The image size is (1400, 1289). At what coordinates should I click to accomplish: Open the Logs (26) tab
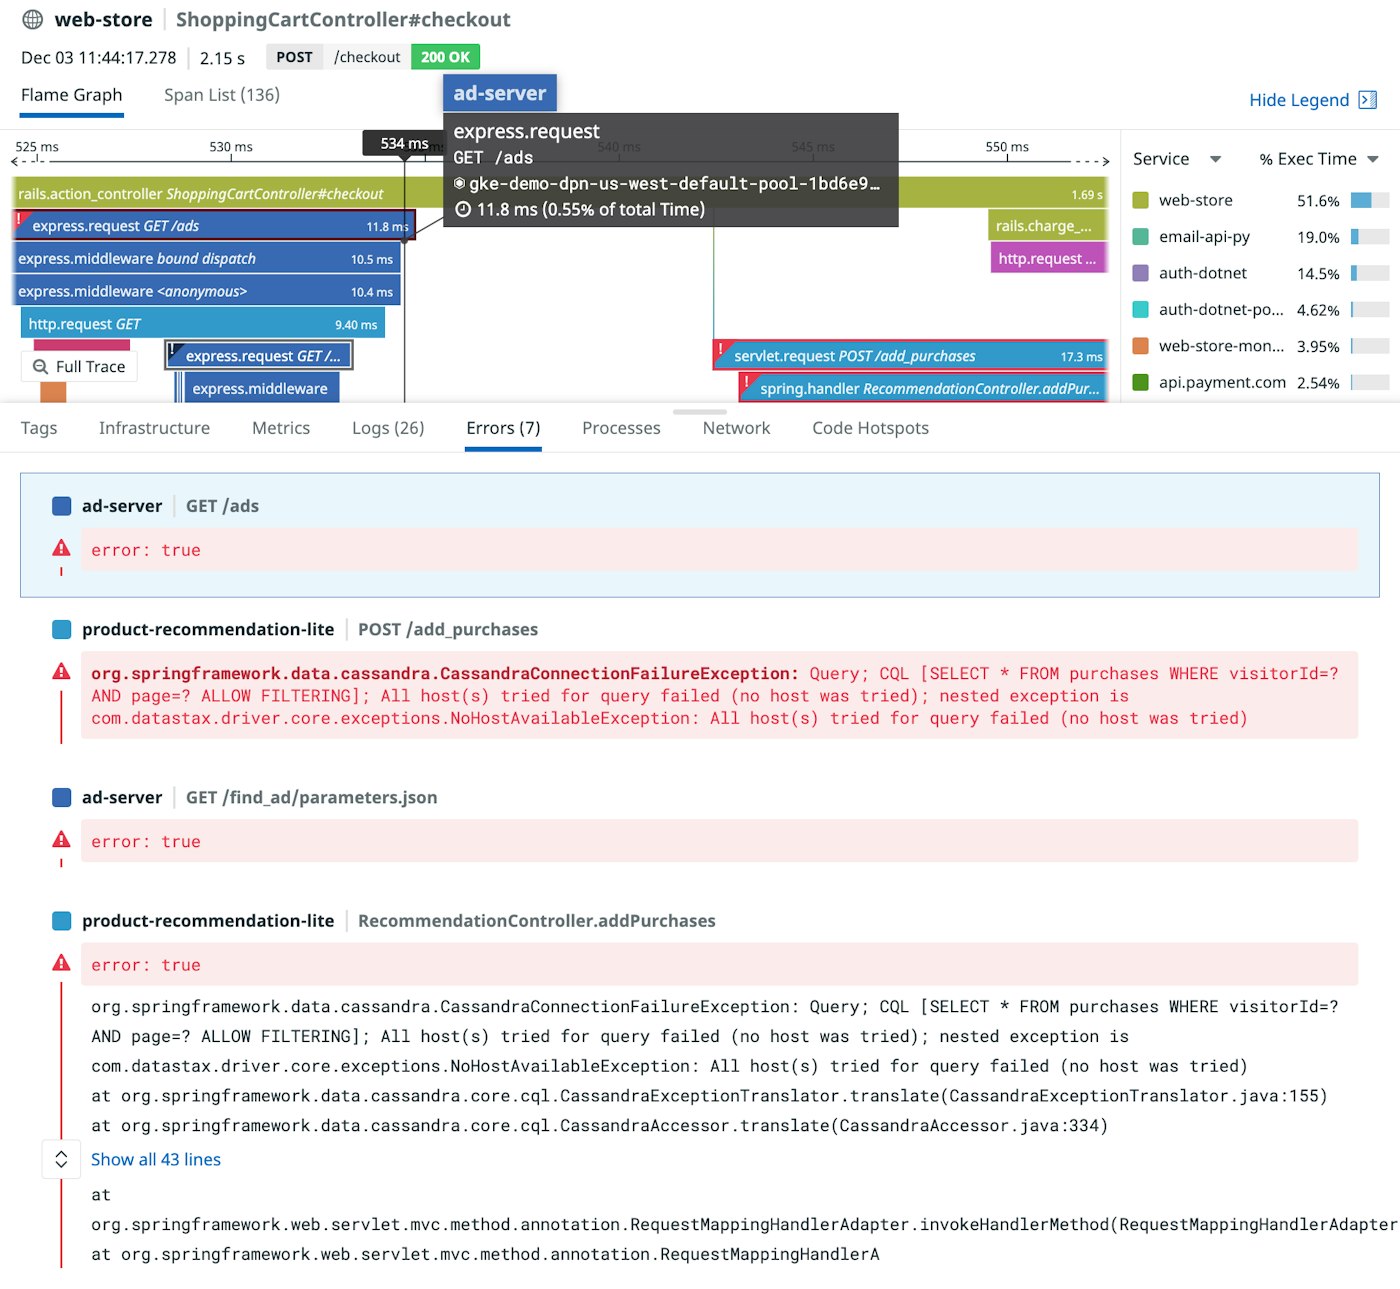click(x=388, y=428)
